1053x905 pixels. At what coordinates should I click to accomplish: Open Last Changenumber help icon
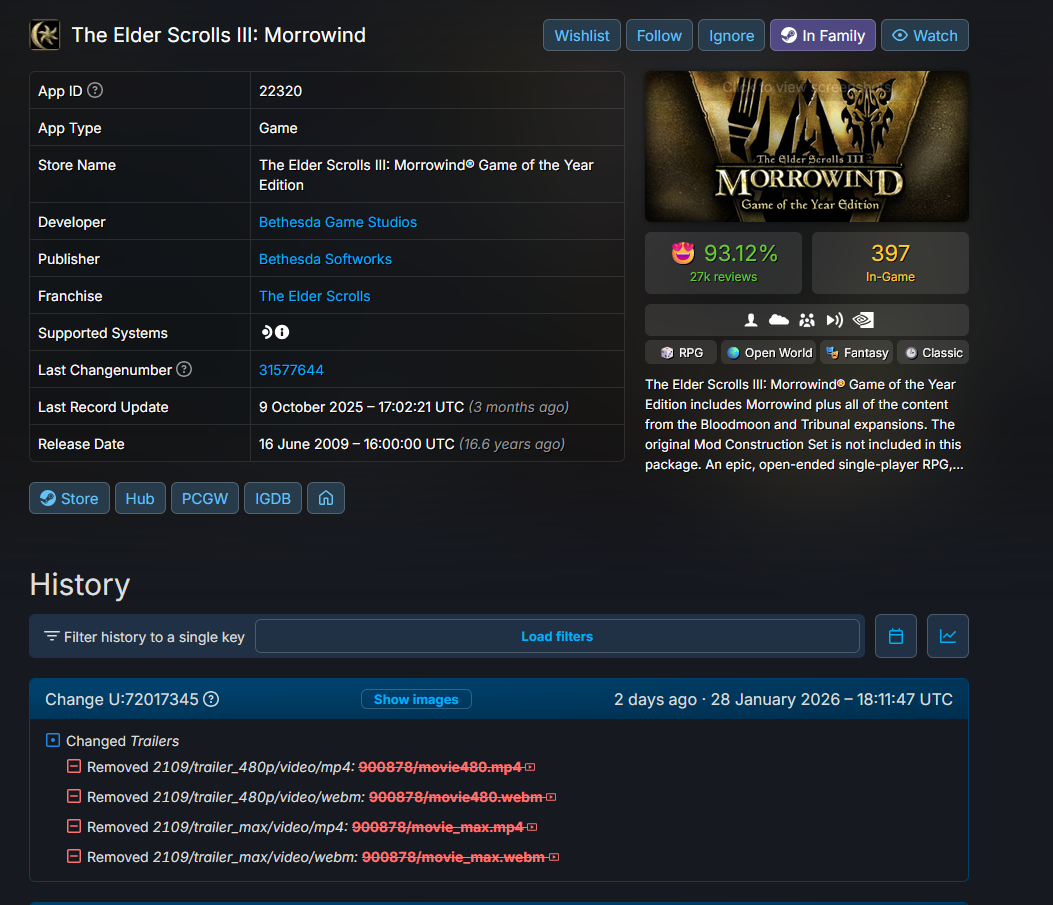(x=184, y=369)
